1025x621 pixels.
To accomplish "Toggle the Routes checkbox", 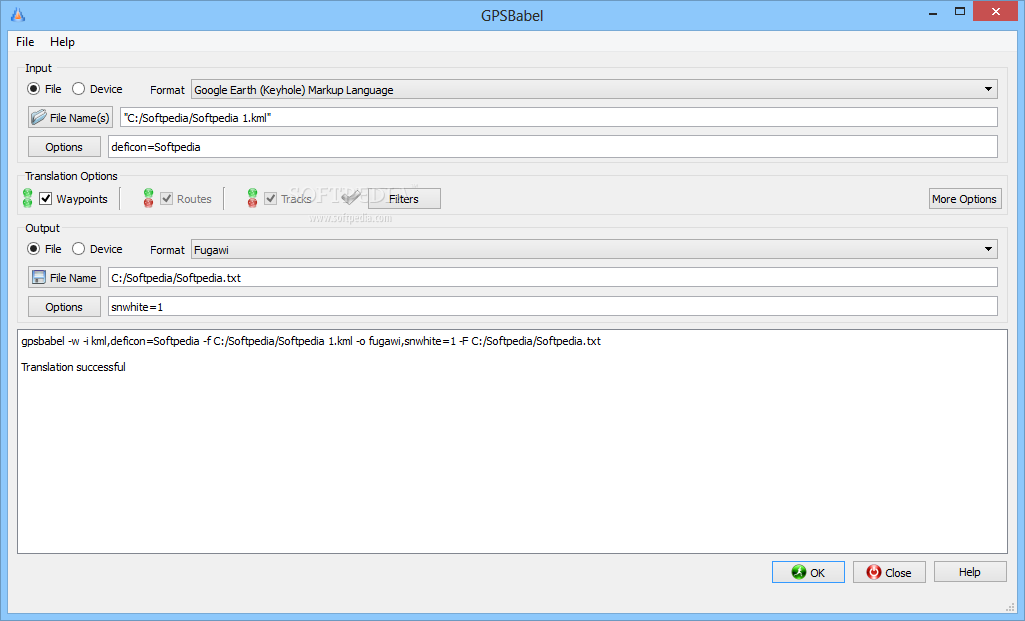I will pyautogui.click(x=167, y=199).
